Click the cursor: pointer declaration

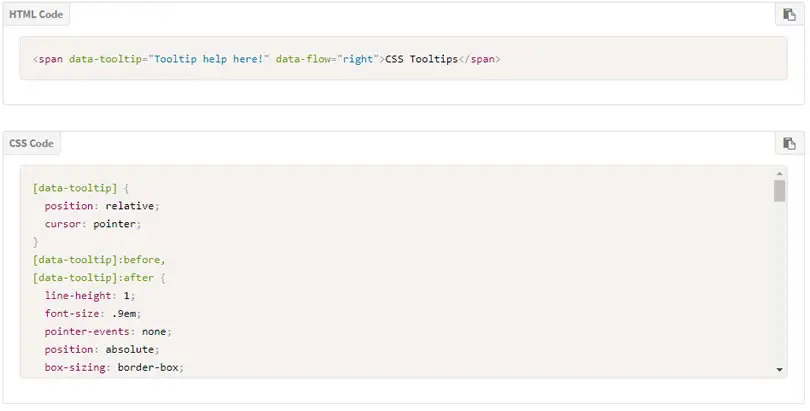[92, 224]
